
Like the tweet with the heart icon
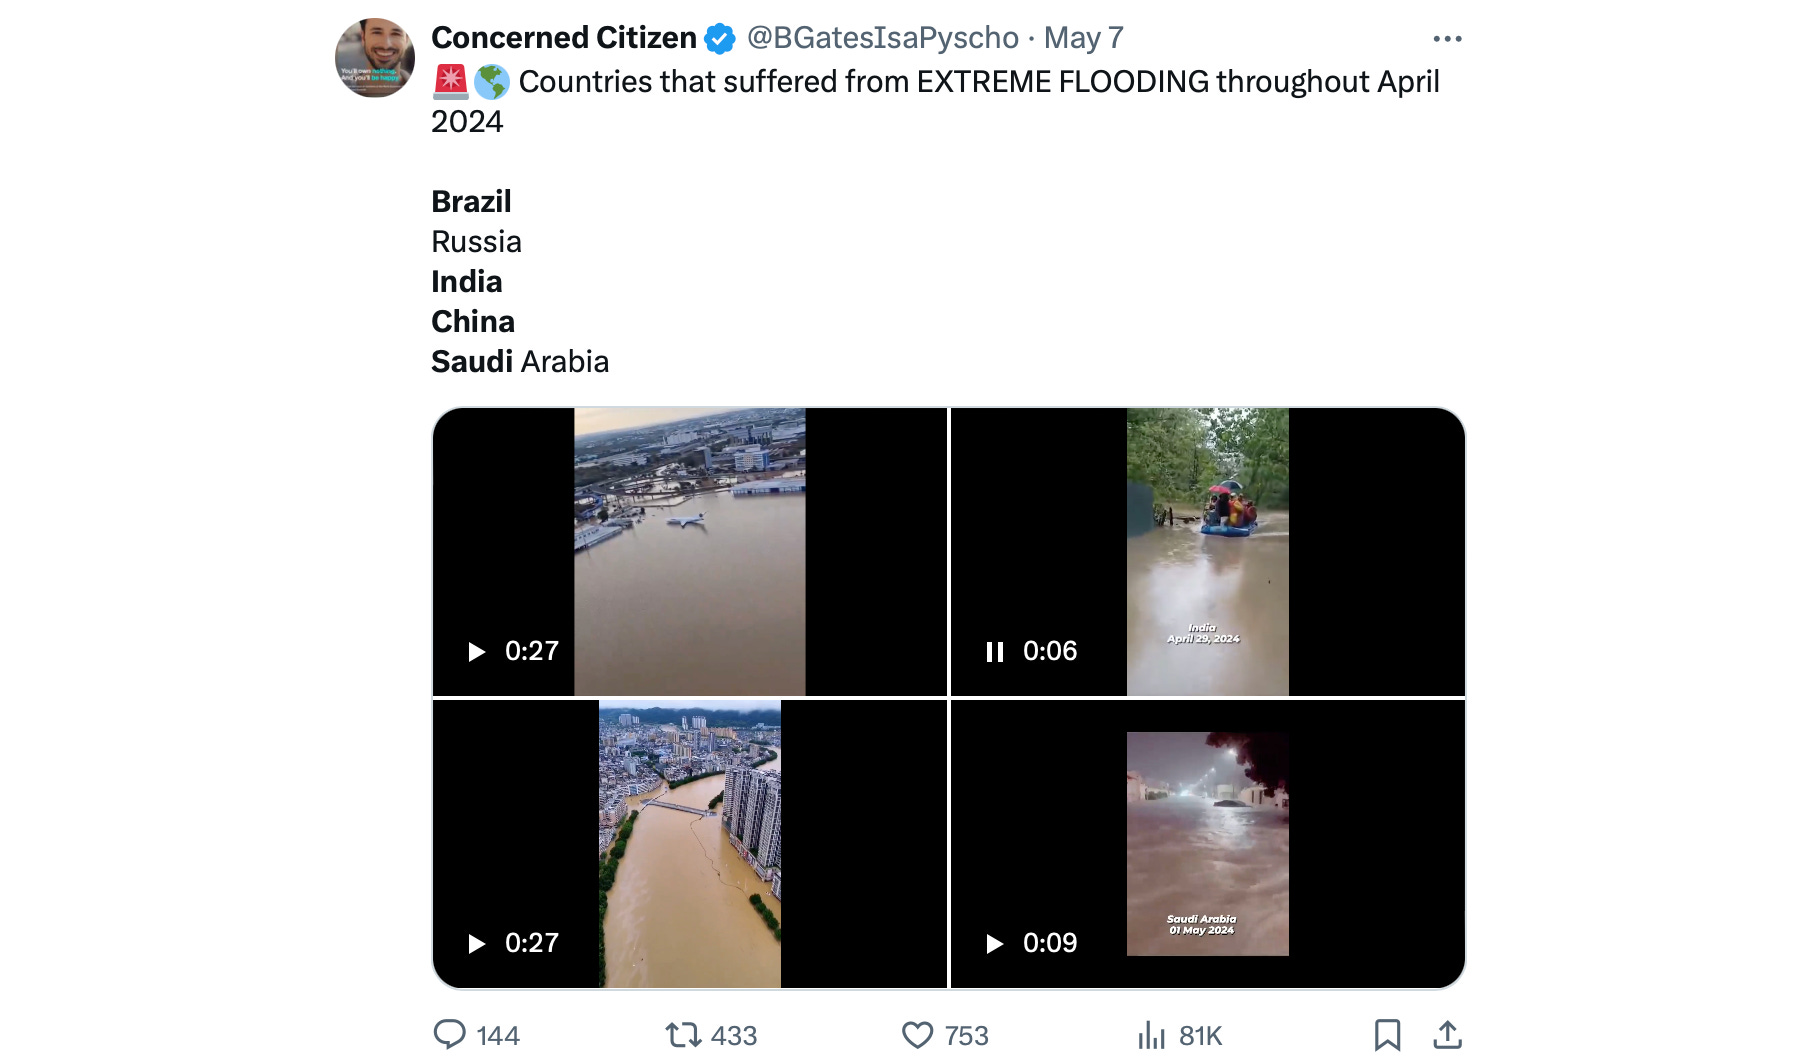pyautogui.click(x=917, y=1034)
